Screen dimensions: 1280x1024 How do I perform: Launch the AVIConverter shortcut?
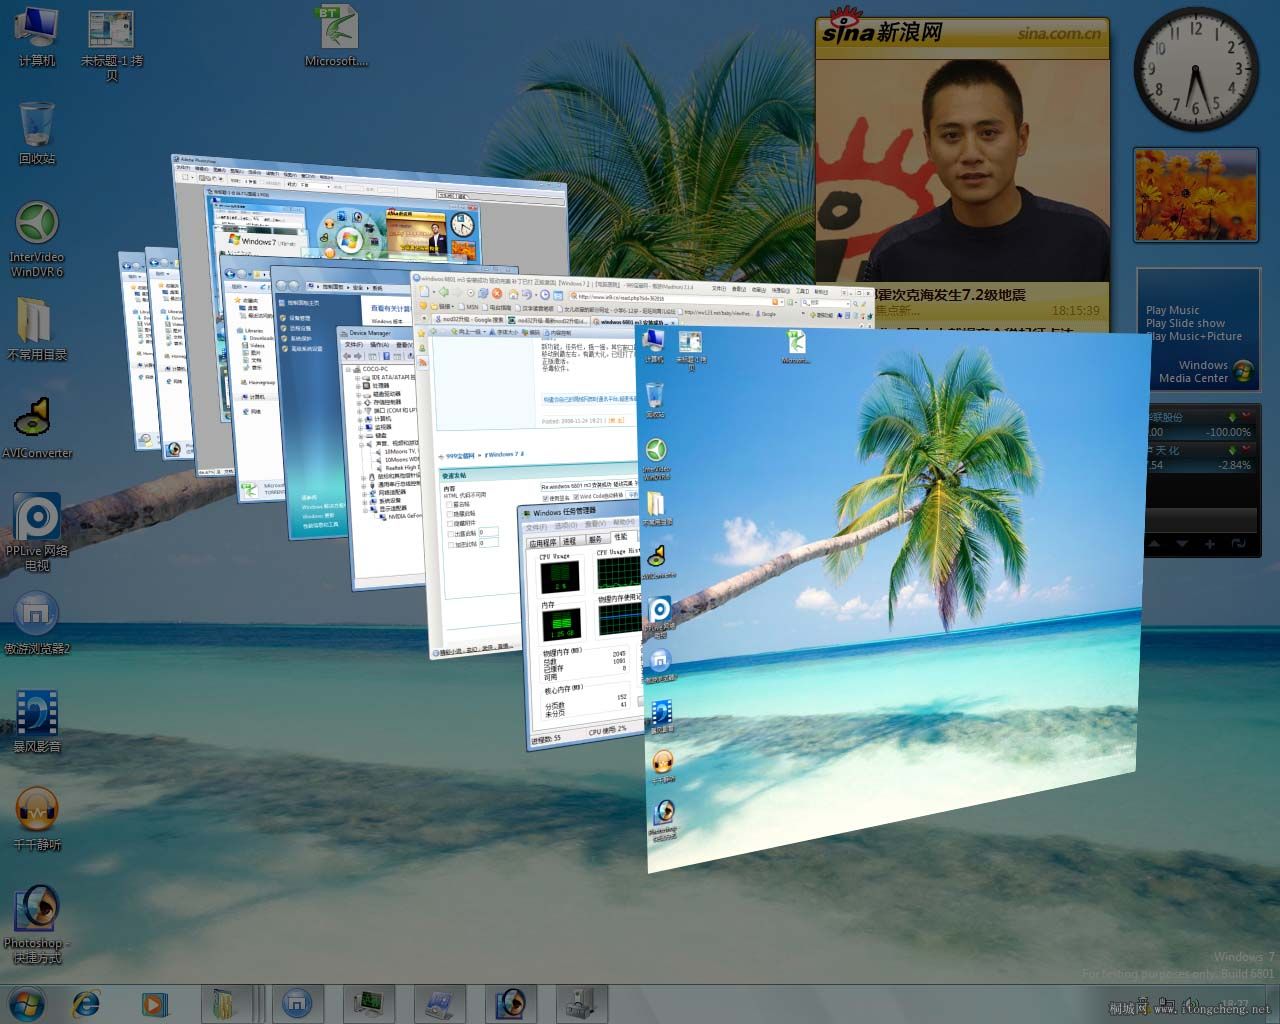pos(37,428)
